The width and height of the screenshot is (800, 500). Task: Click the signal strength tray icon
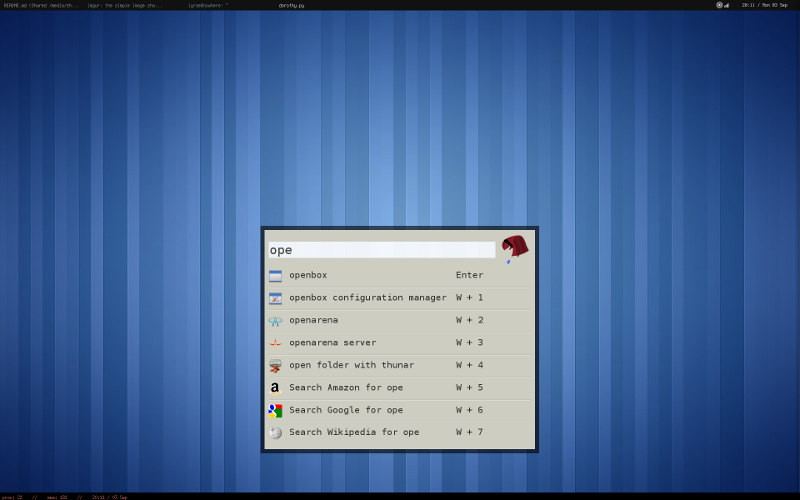(x=726, y=6)
